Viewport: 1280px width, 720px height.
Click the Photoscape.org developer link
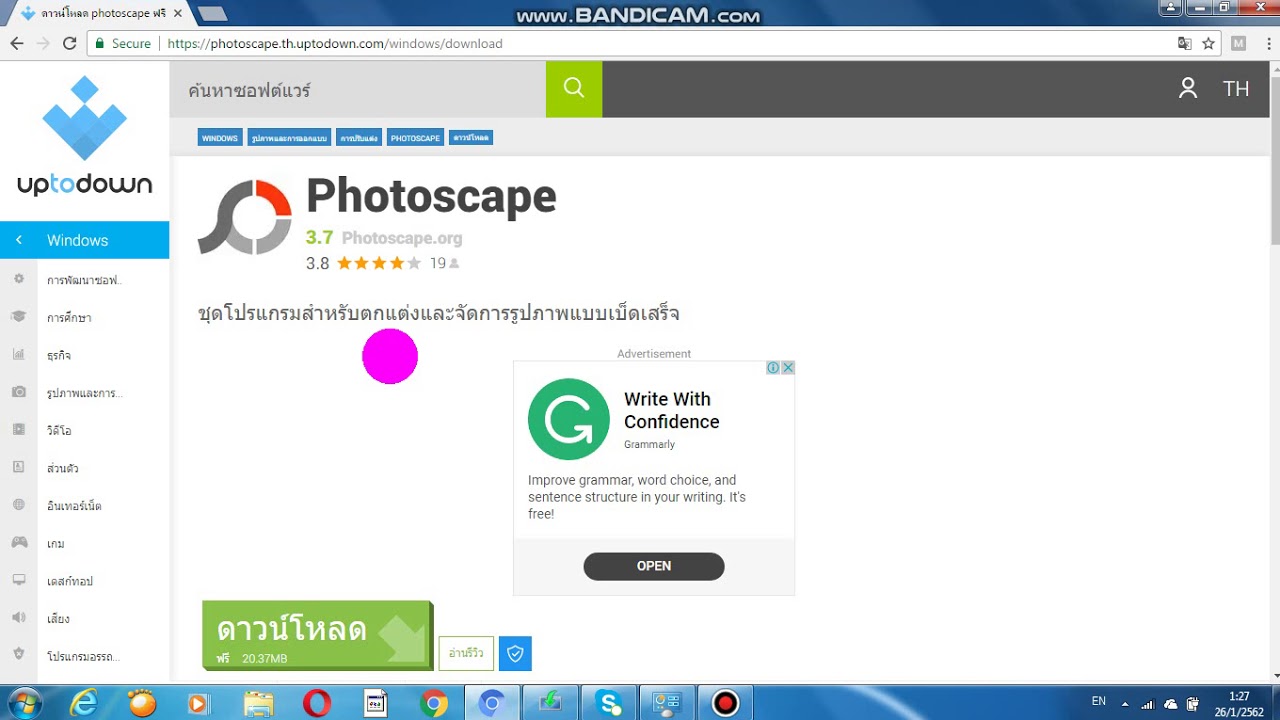(x=402, y=238)
